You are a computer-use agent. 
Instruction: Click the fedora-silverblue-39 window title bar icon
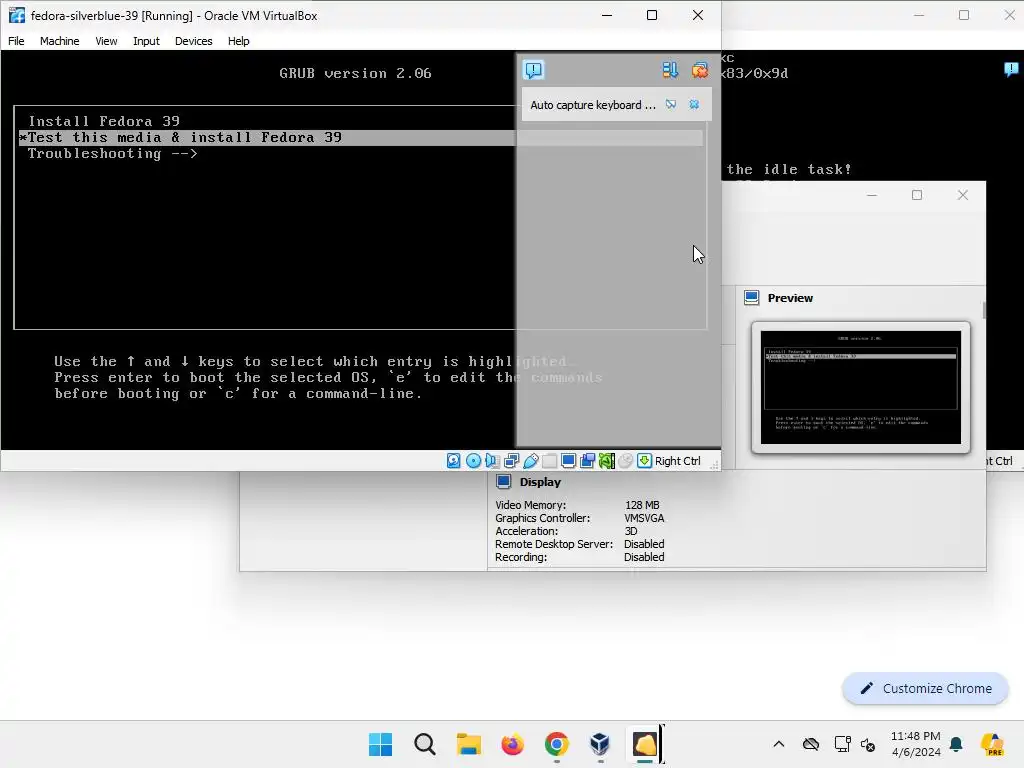(16, 15)
